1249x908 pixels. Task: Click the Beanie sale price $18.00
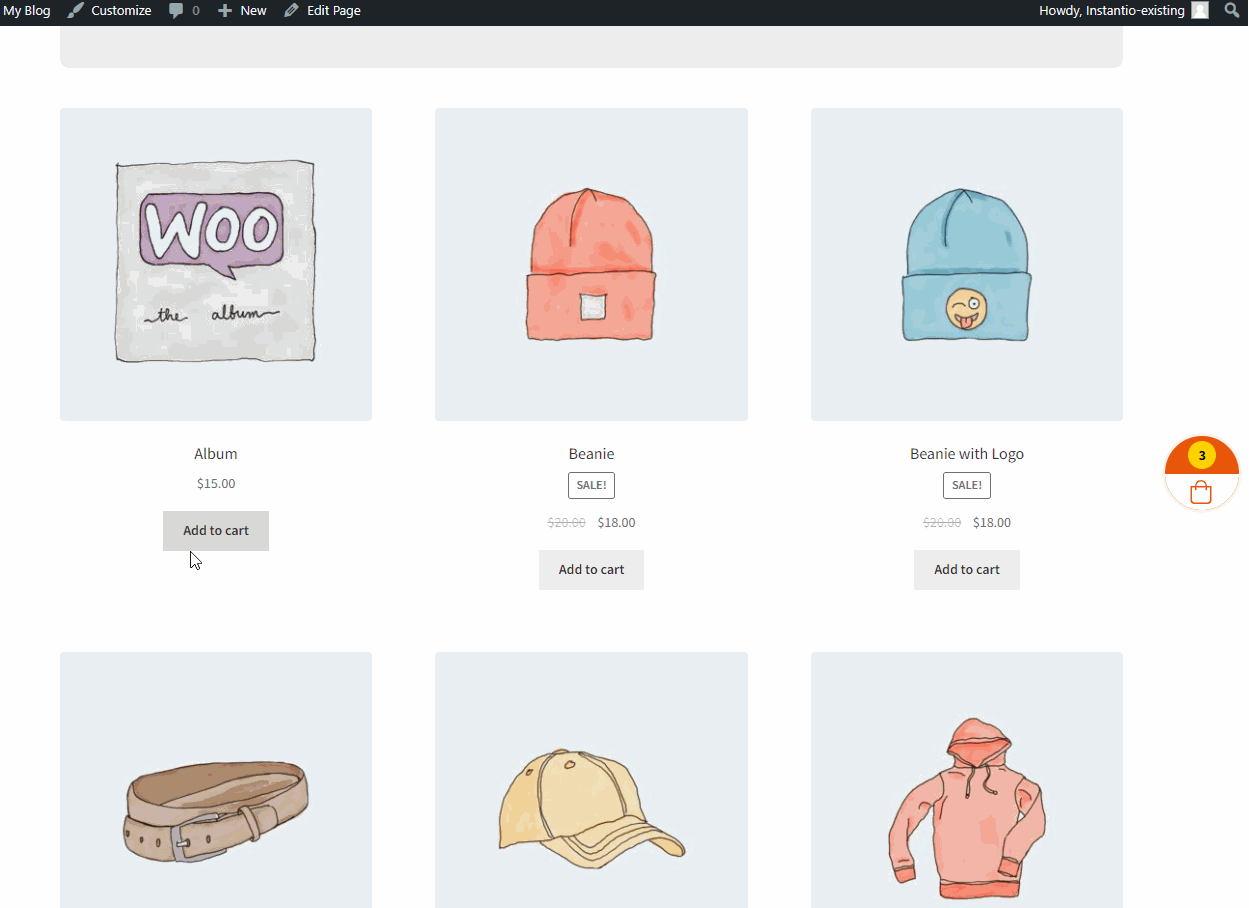coord(616,523)
